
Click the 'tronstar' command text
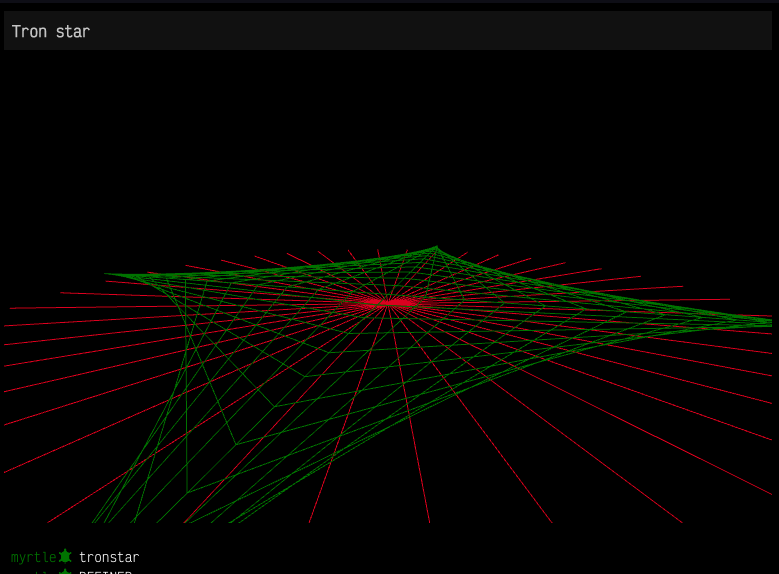pos(109,557)
